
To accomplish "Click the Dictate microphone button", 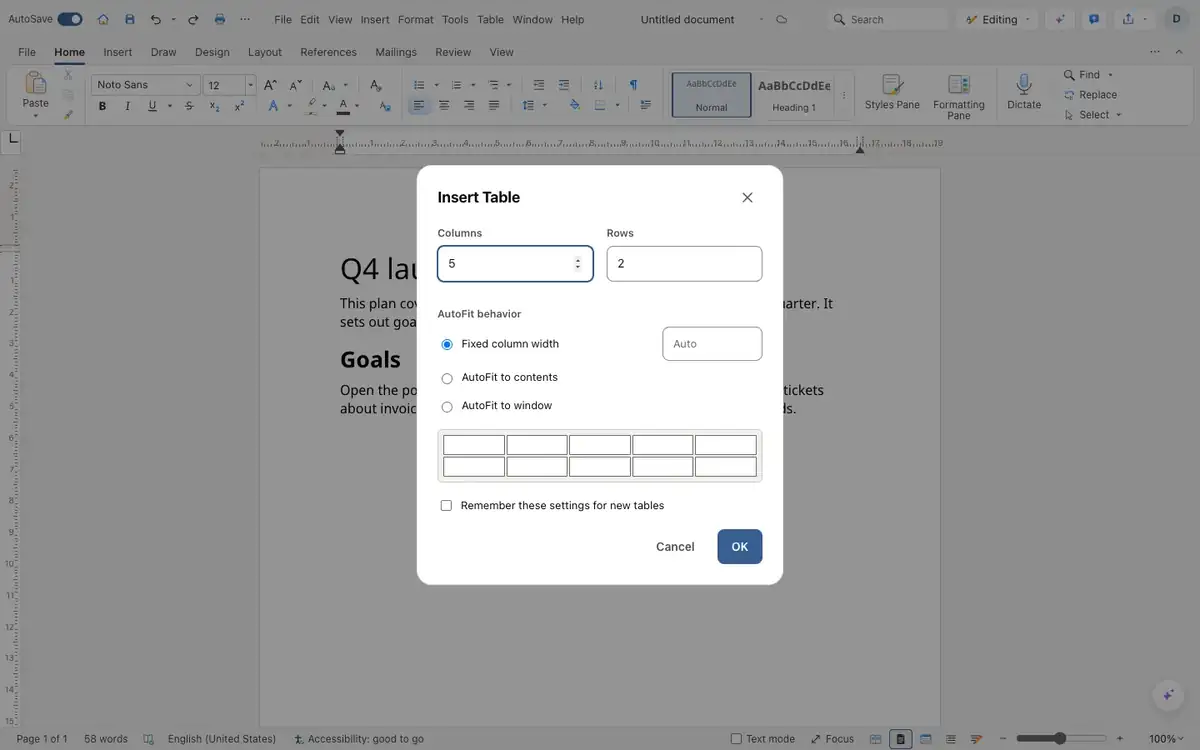I will pyautogui.click(x=1024, y=93).
